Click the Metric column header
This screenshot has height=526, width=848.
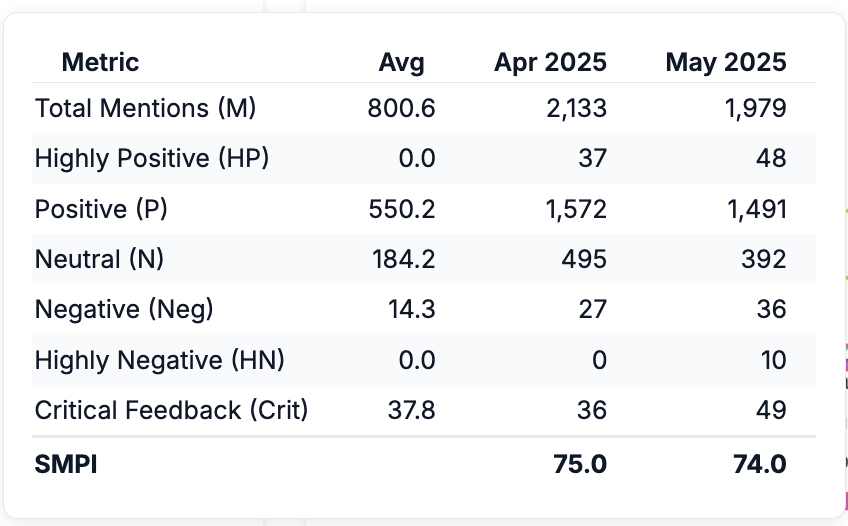coord(100,62)
